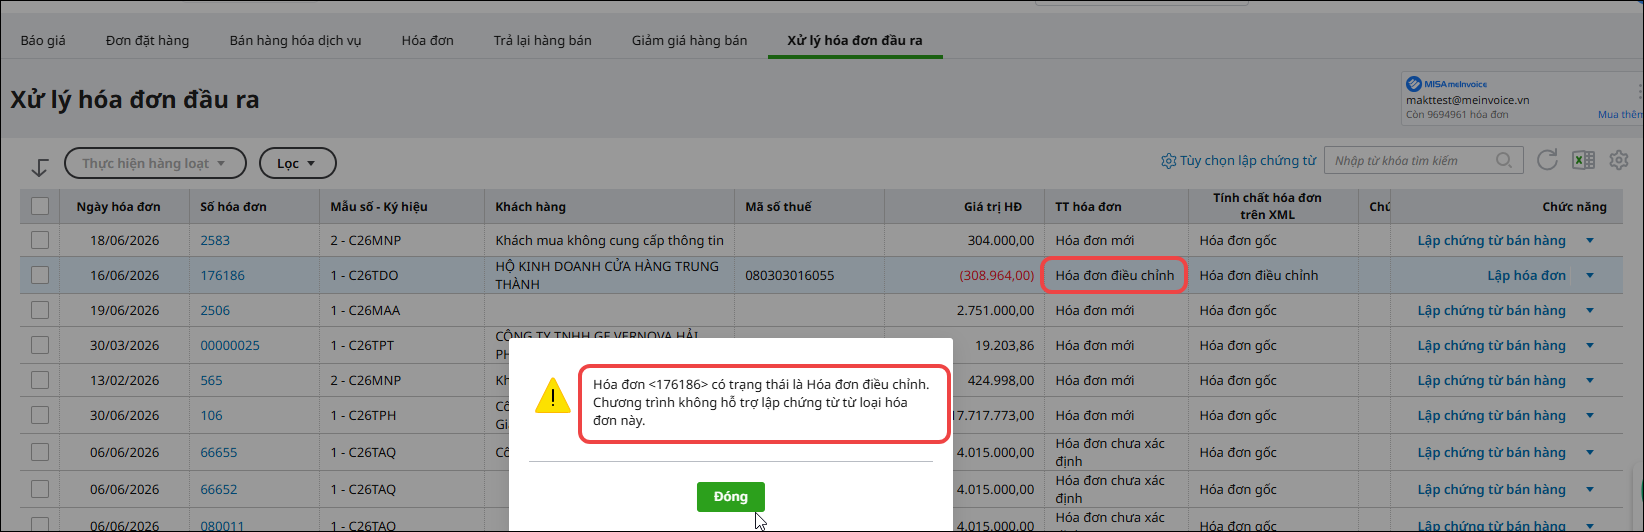
Task: Check the row of invoice 00000025
Action: 40,345
